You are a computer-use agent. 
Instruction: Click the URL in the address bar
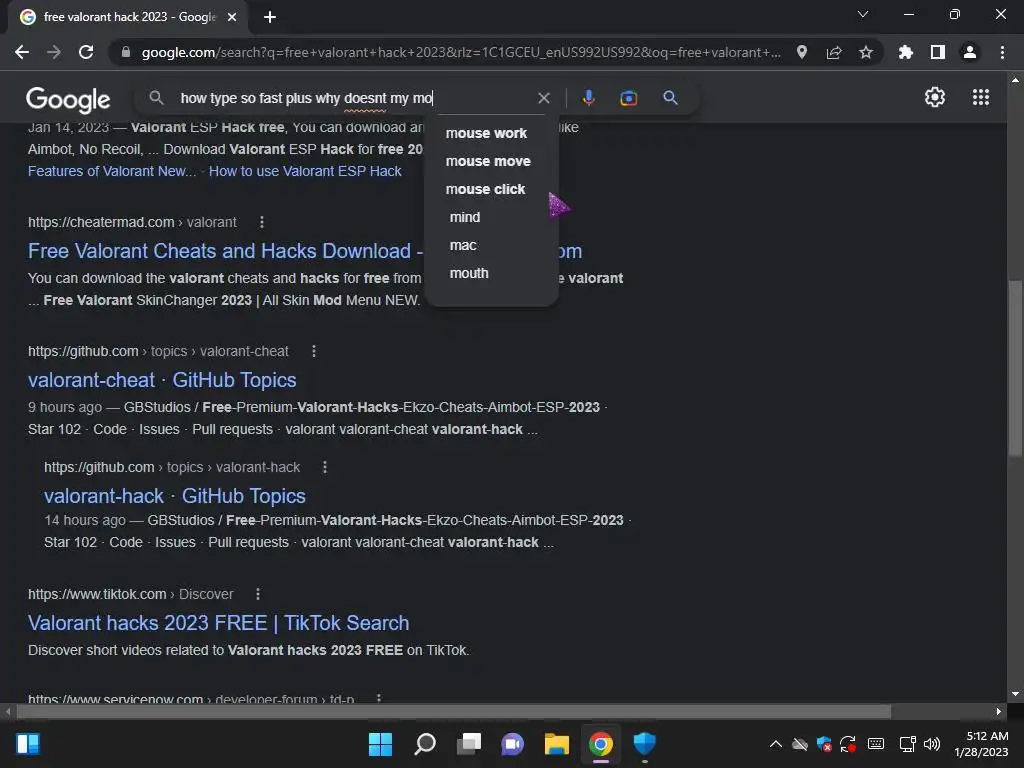pyautogui.click(x=460, y=52)
